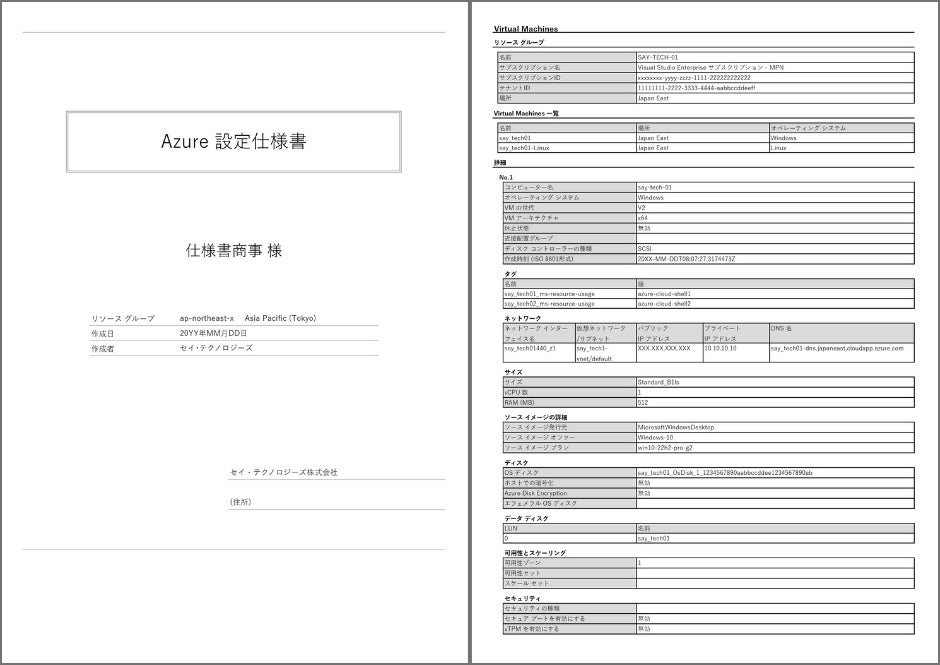Click the 'オペレーティング システム' column header

pos(808,128)
